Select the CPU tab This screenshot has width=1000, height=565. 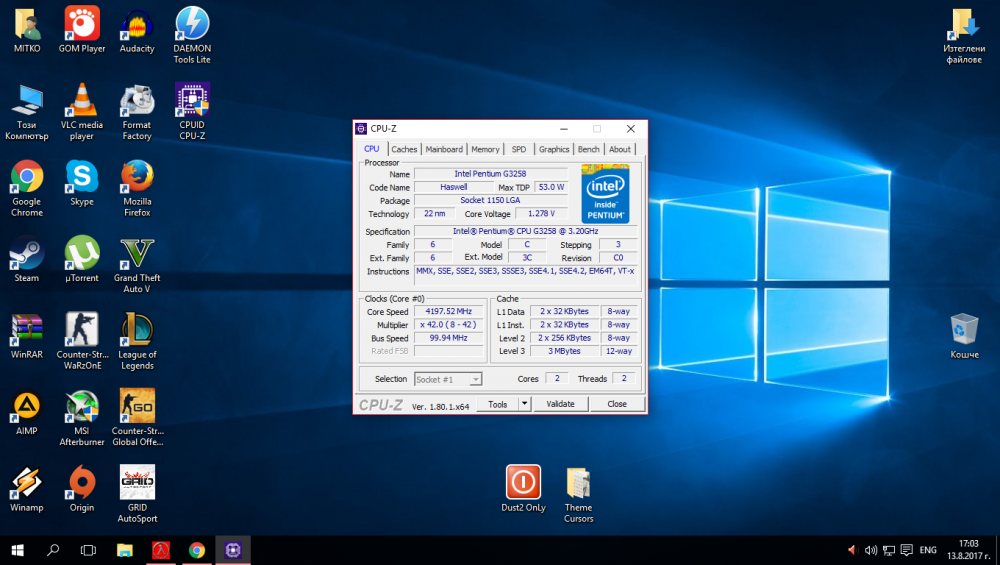(x=372, y=149)
